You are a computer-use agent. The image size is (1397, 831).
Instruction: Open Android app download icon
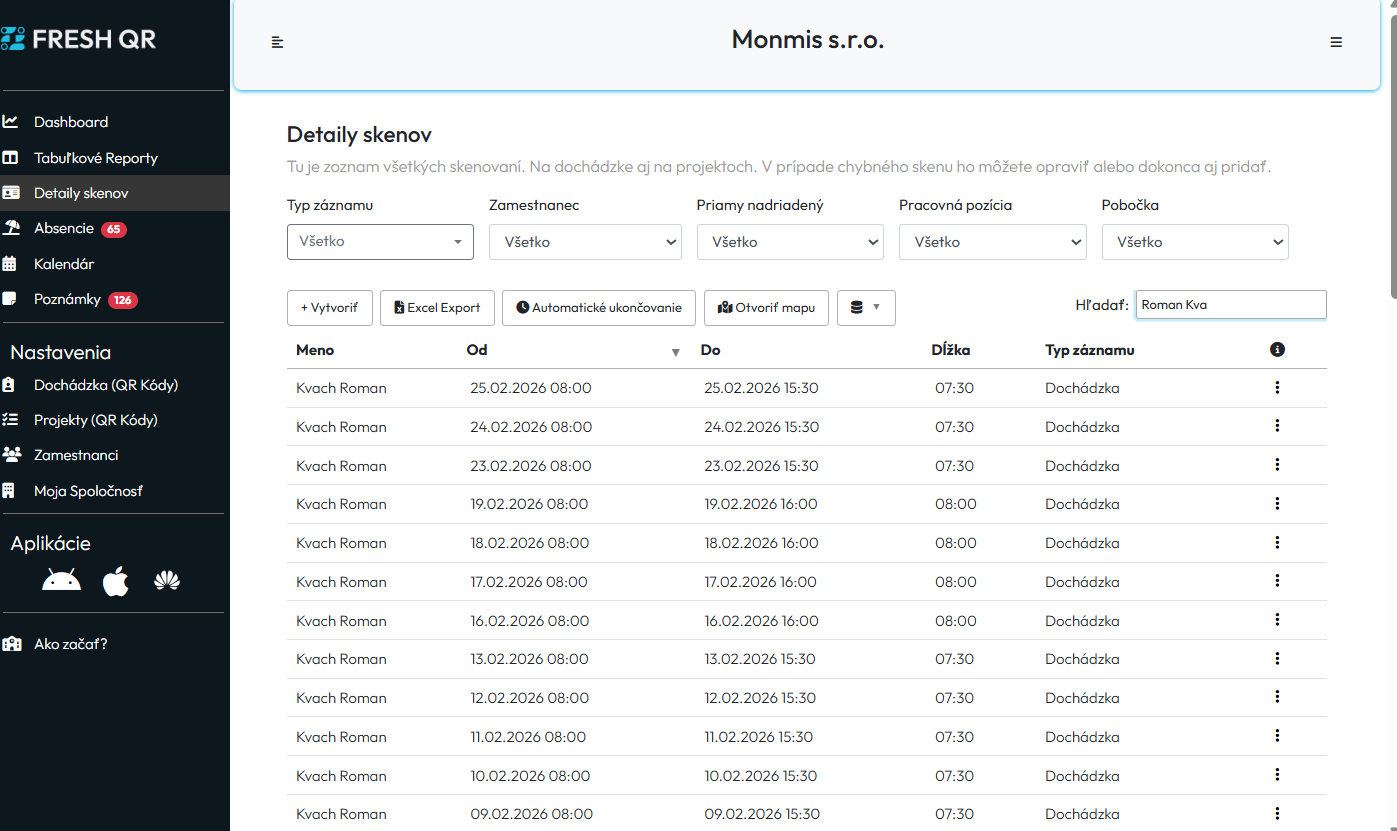[x=61, y=581]
